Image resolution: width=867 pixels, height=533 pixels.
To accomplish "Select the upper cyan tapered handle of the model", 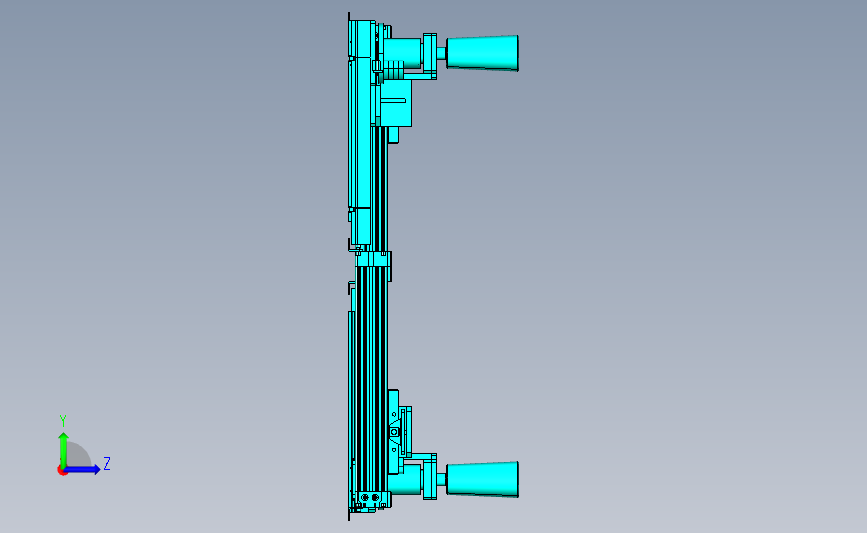I will [x=482, y=53].
